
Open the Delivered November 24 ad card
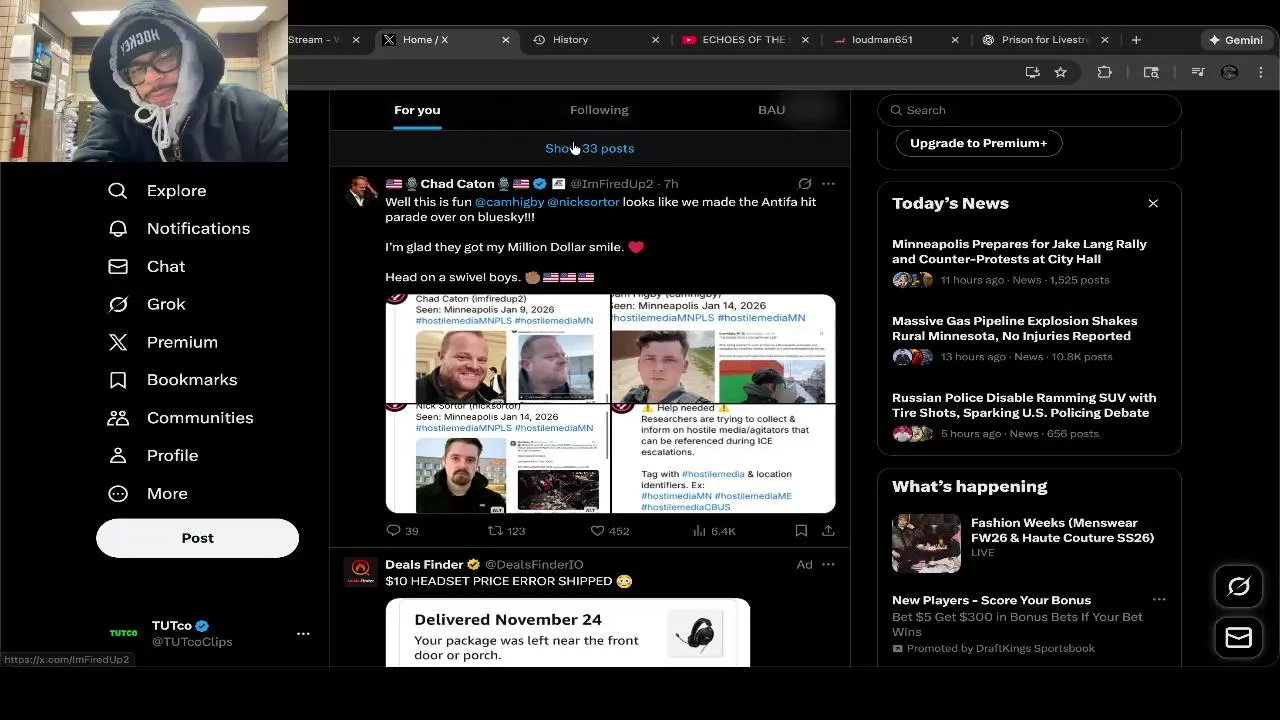coord(568,633)
